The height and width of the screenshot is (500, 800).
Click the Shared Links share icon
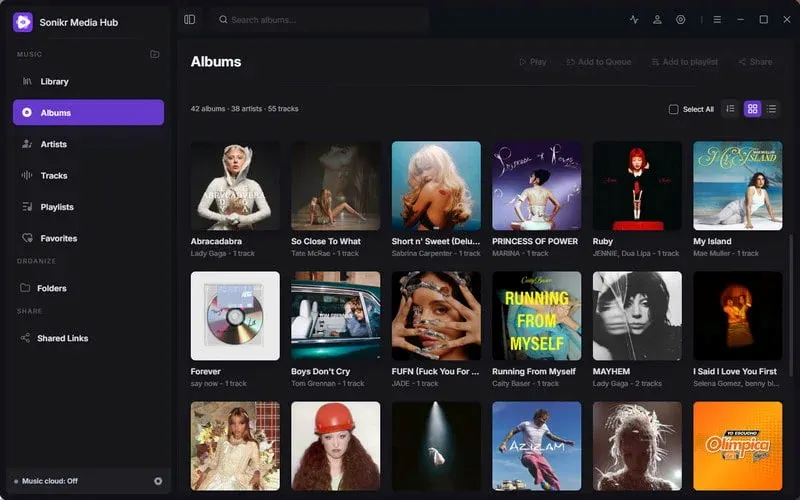(x=25, y=338)
